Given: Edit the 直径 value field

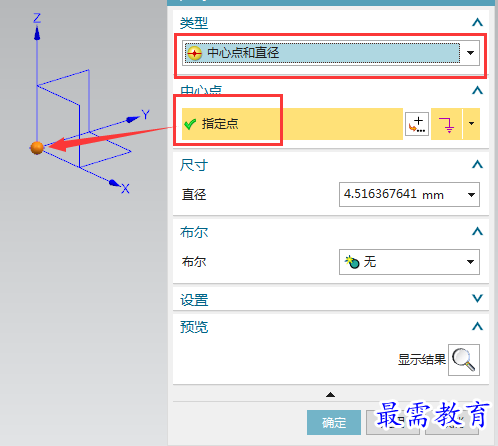Looking at the screenshot, I should click(x=401, y=194).
